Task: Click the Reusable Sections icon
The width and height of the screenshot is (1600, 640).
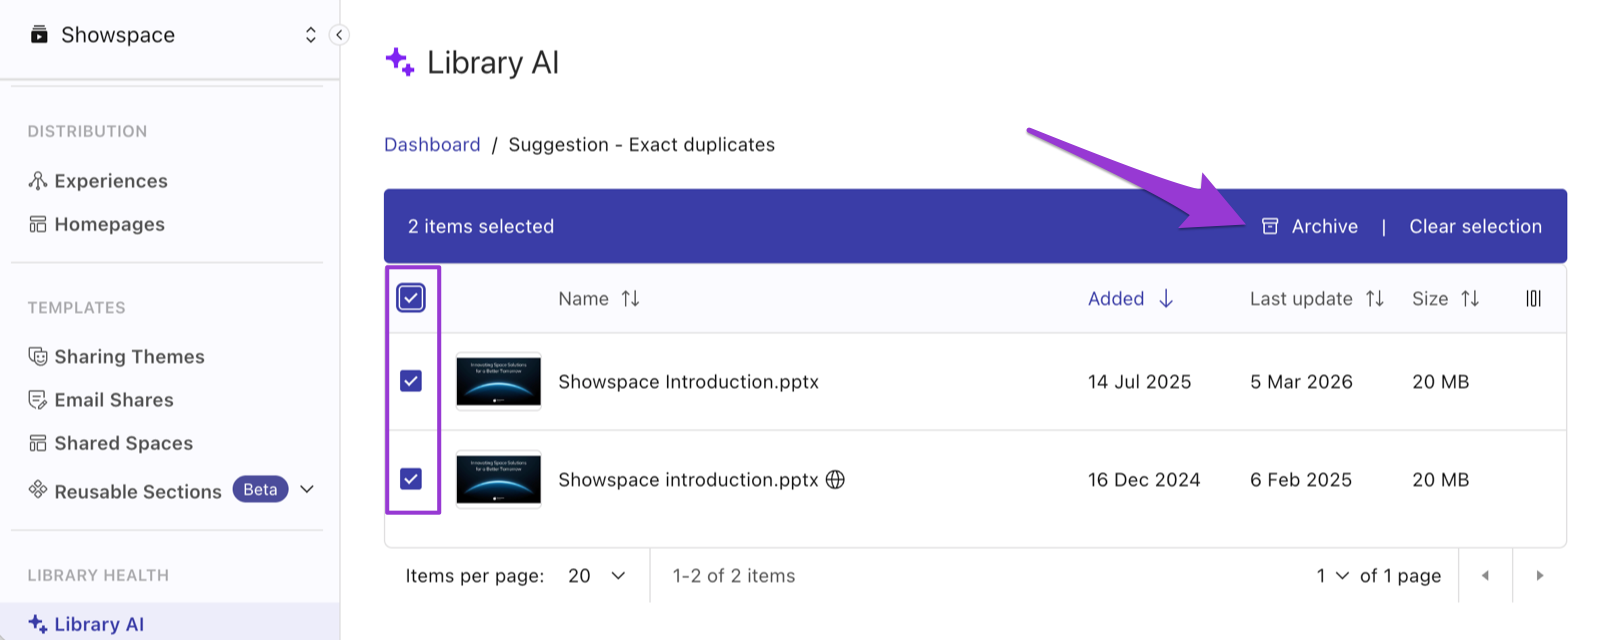Action: [x=38, y=489]
